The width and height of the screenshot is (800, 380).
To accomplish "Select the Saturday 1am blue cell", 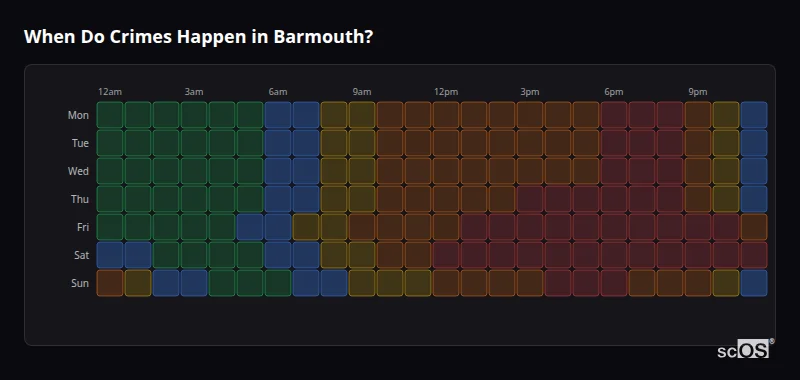I will [x=138, y=255].
